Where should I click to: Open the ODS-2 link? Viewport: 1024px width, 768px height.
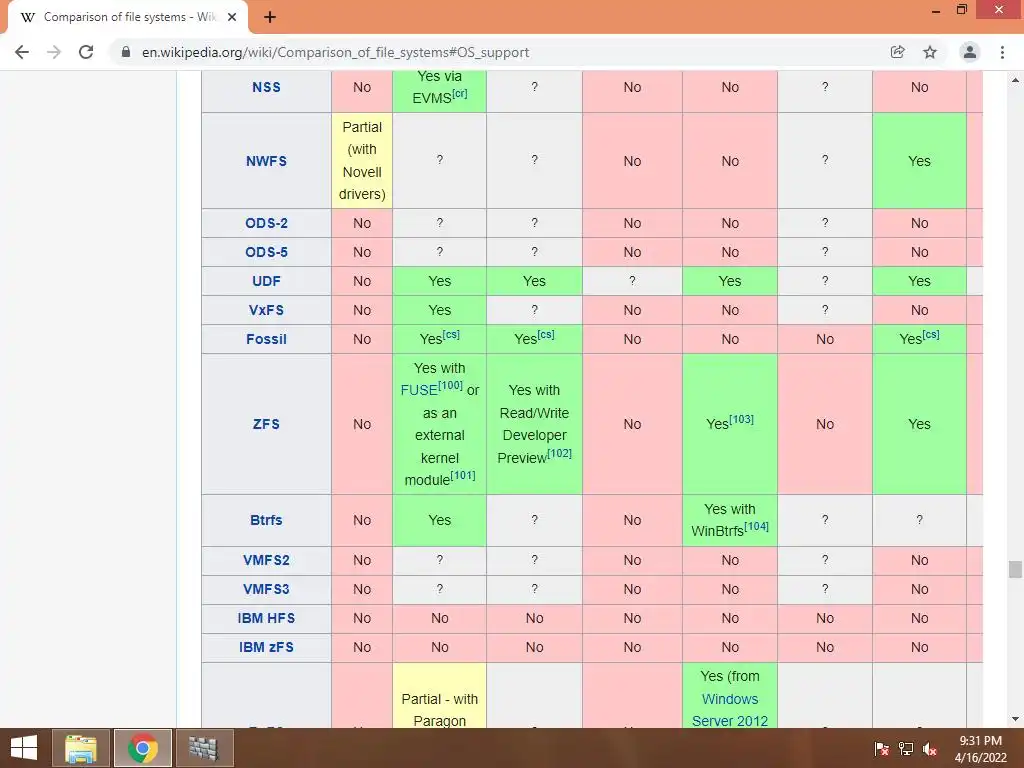[x=266, y=223]
